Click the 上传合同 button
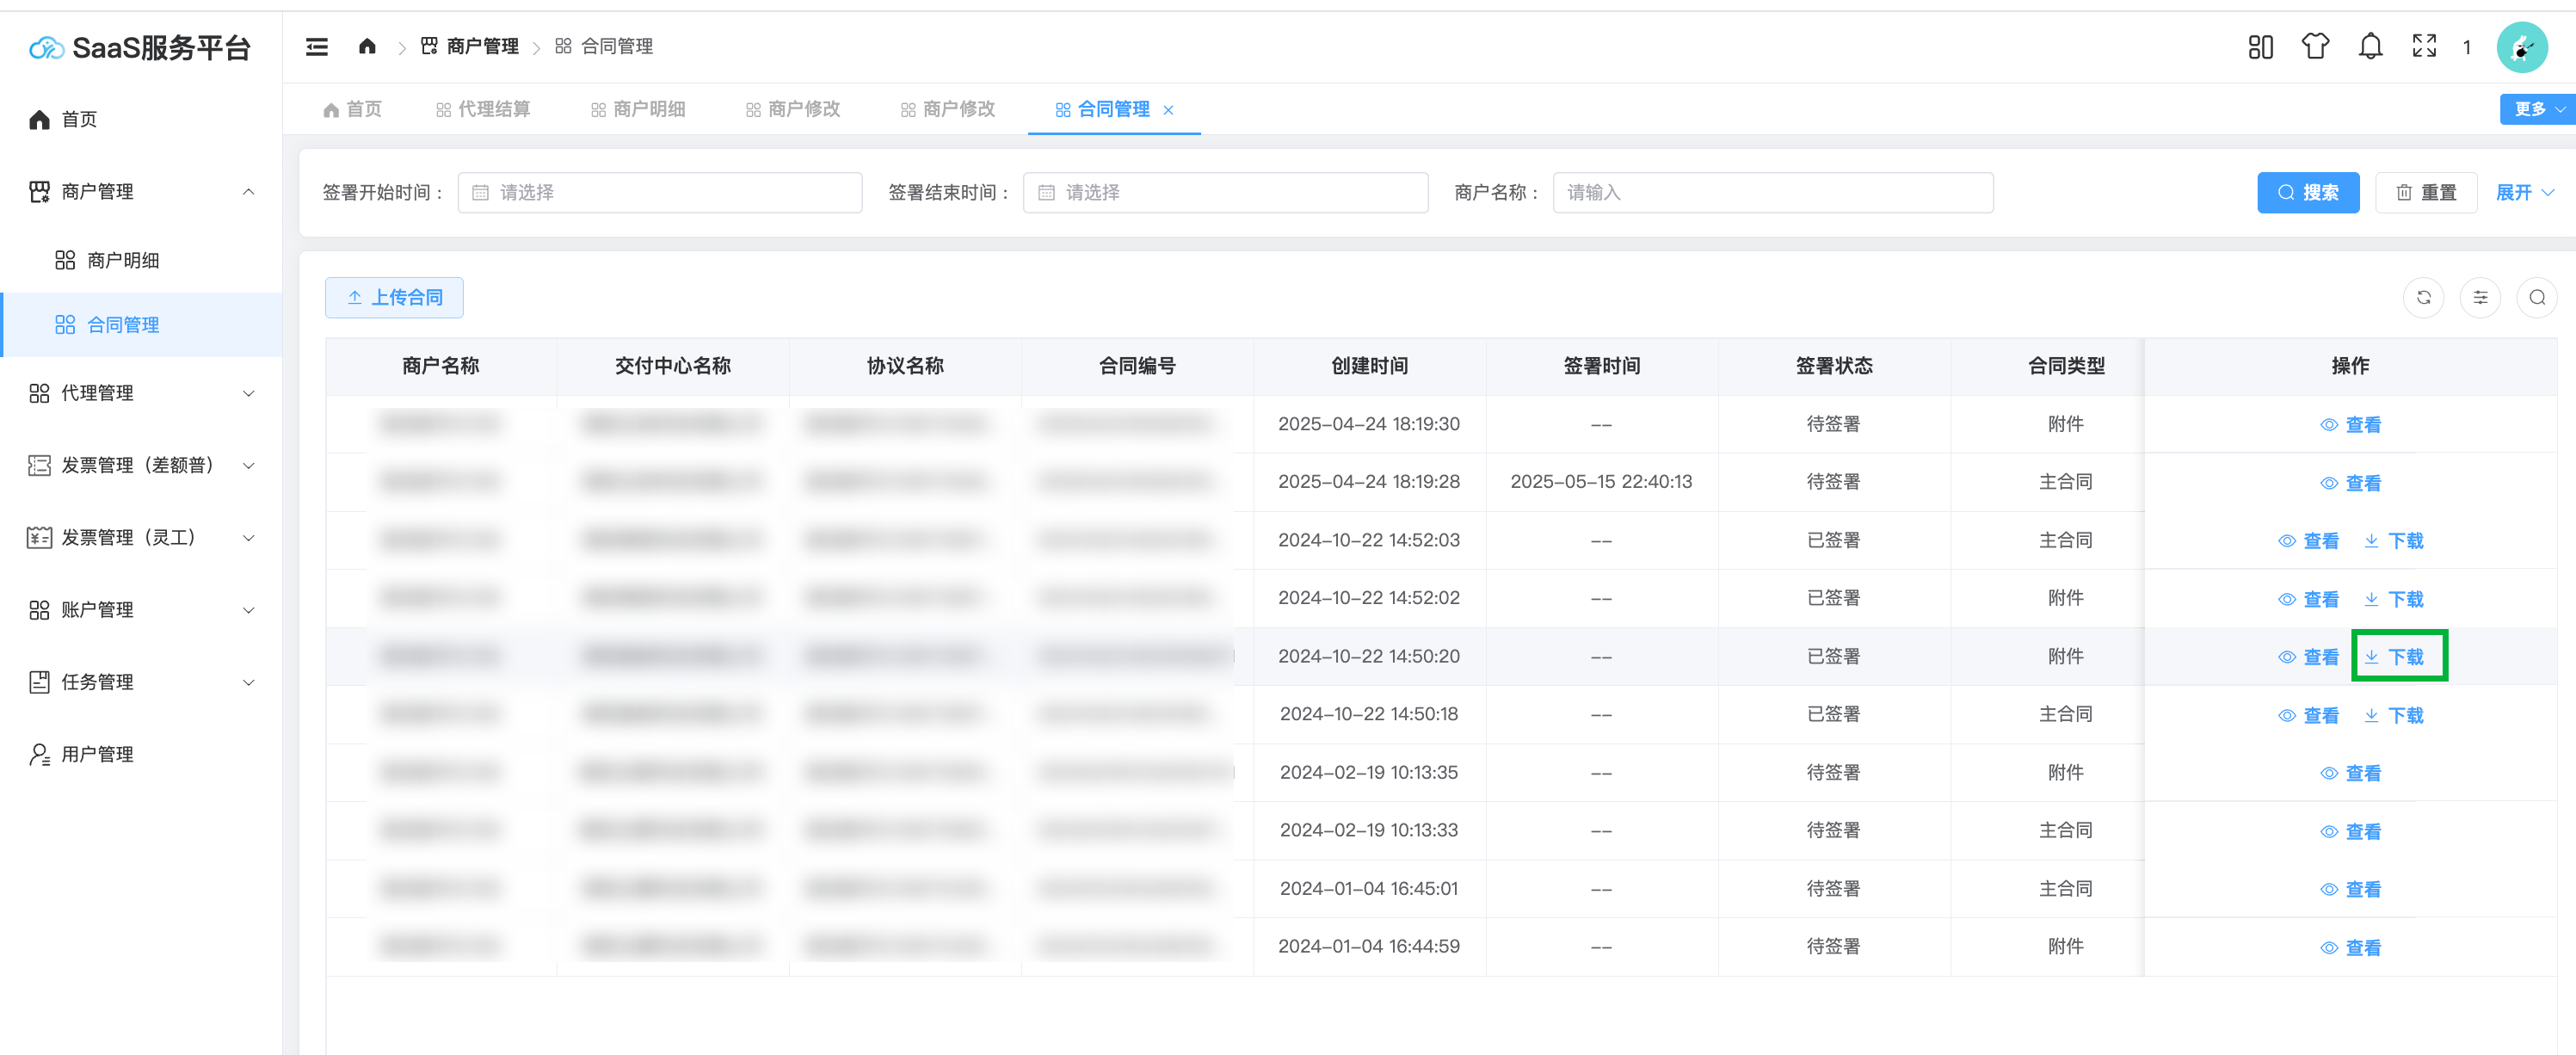The height and width of the screenshot is (1055, 2576). click(x=394, y=297)
